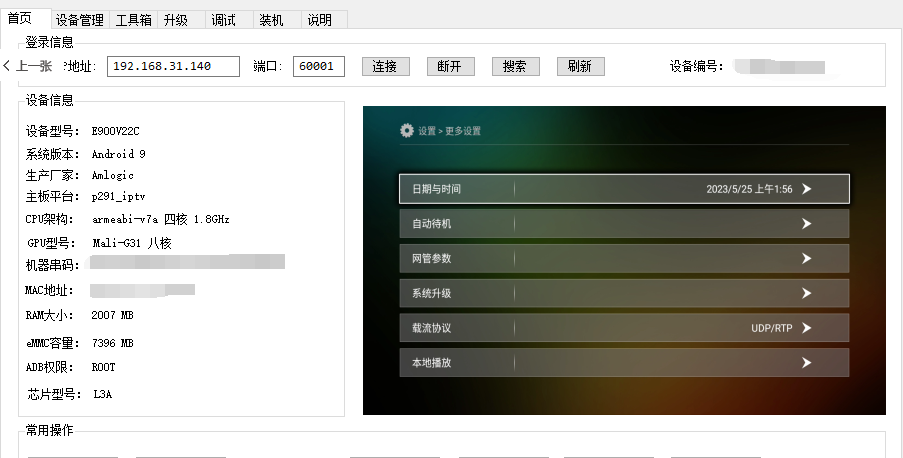Click the GPU value Mali-G31 八核

(x=132, y=243)
